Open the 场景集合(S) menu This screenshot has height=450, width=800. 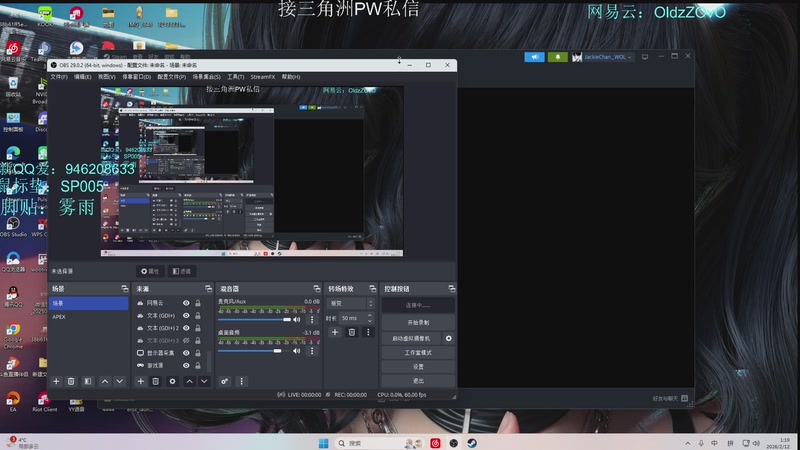click(x=207, y=77)
